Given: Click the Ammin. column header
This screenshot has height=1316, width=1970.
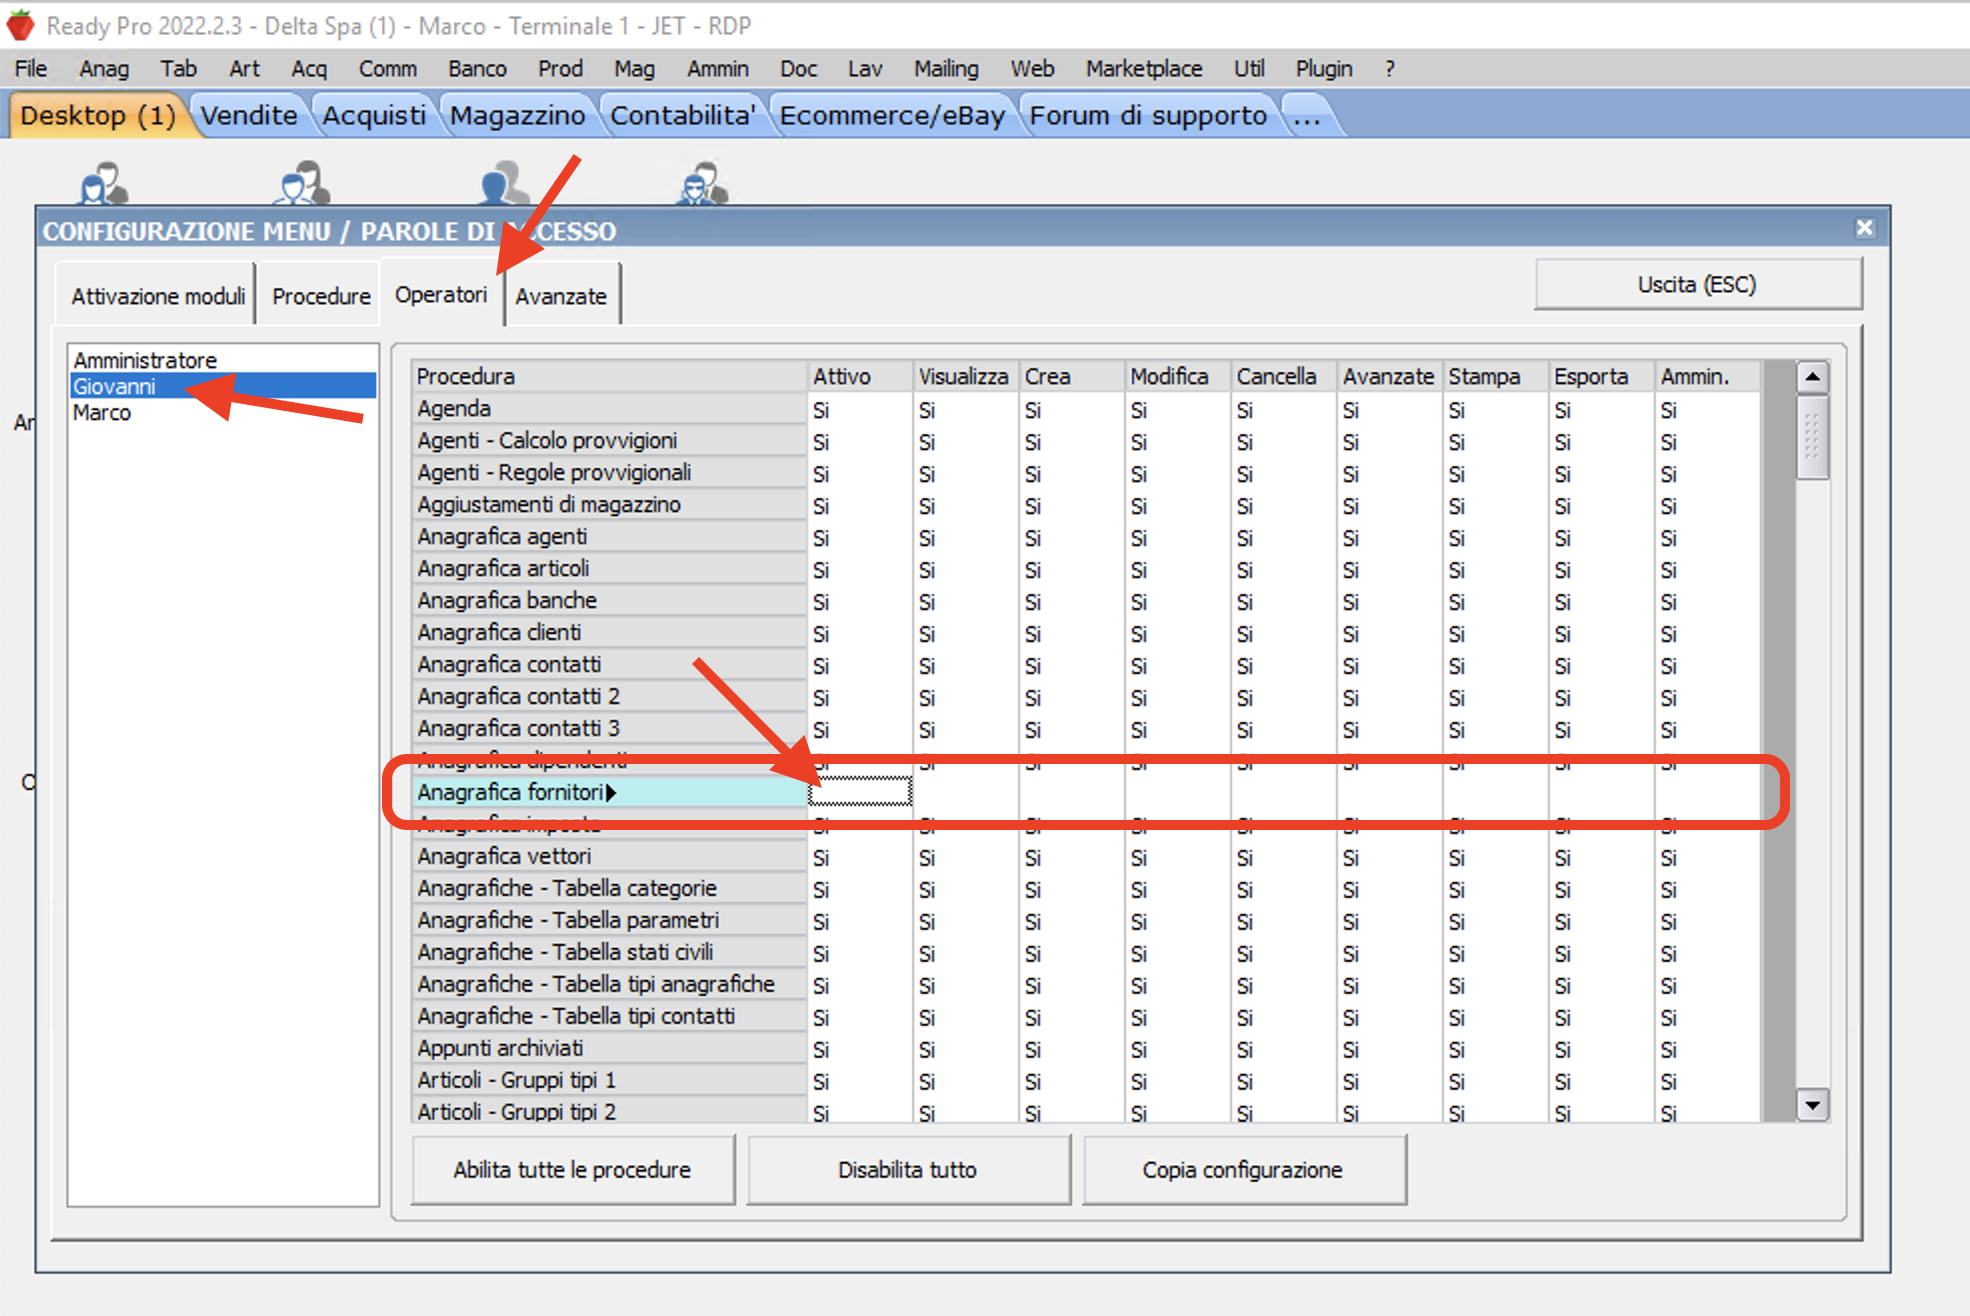Looking at the screenshot, I should point(1708,376).
